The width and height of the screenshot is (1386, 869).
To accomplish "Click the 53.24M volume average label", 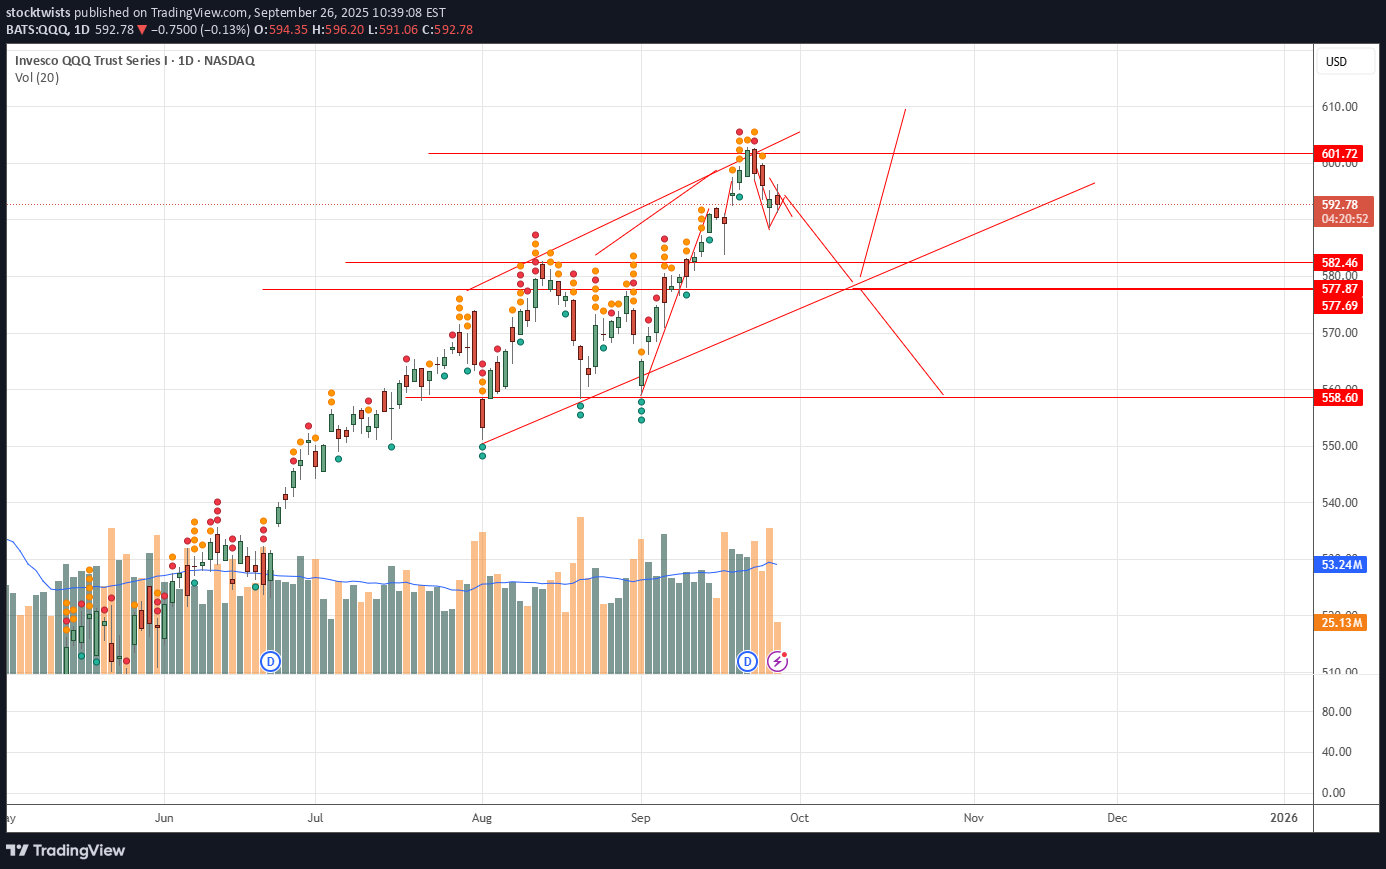I will [x=1342, y=565].
